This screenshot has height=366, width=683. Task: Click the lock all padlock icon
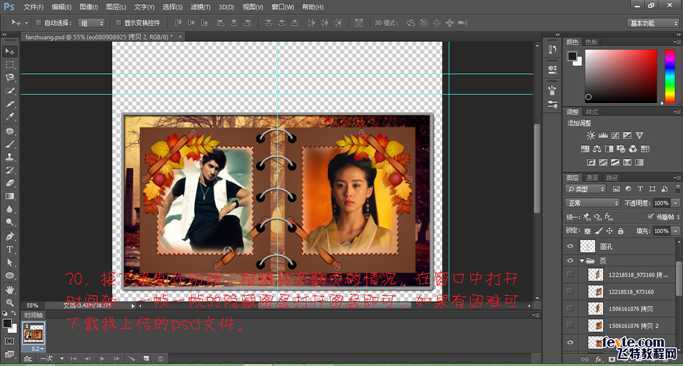(x=620, y=230)
